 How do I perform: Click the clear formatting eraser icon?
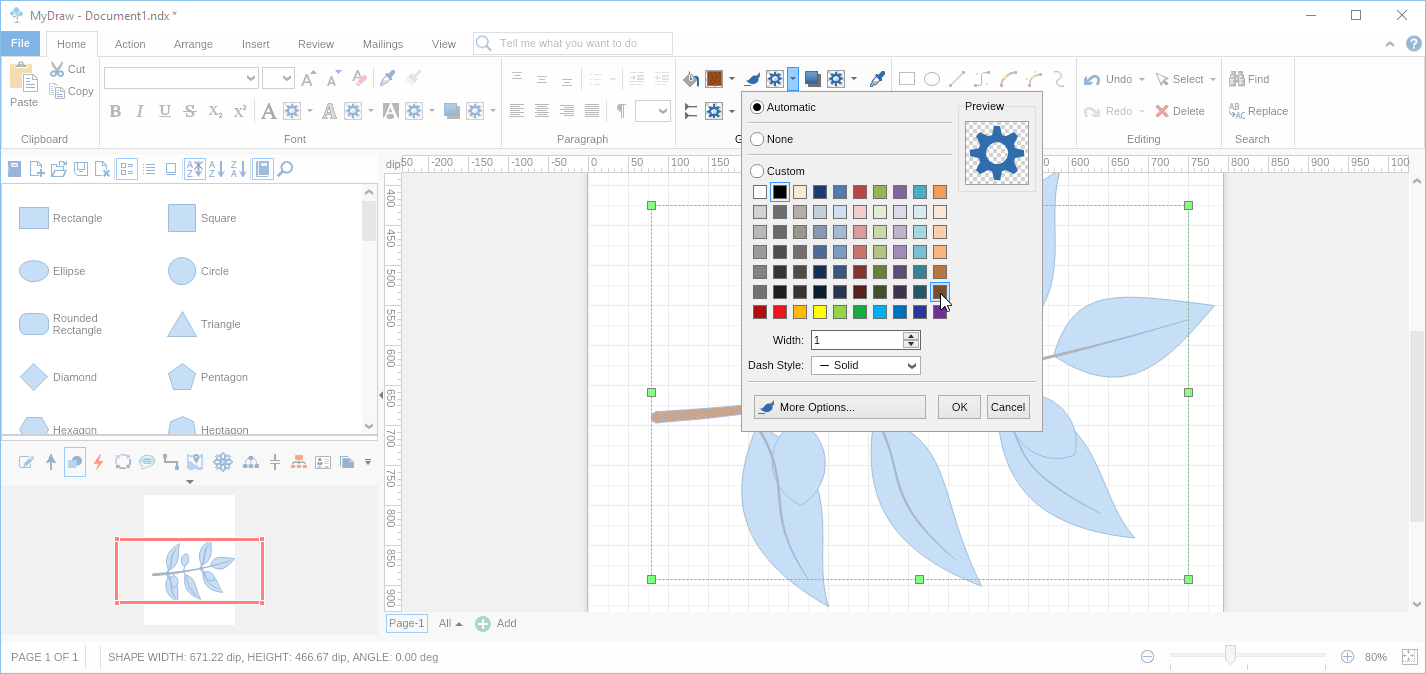[x=361, y=78]
